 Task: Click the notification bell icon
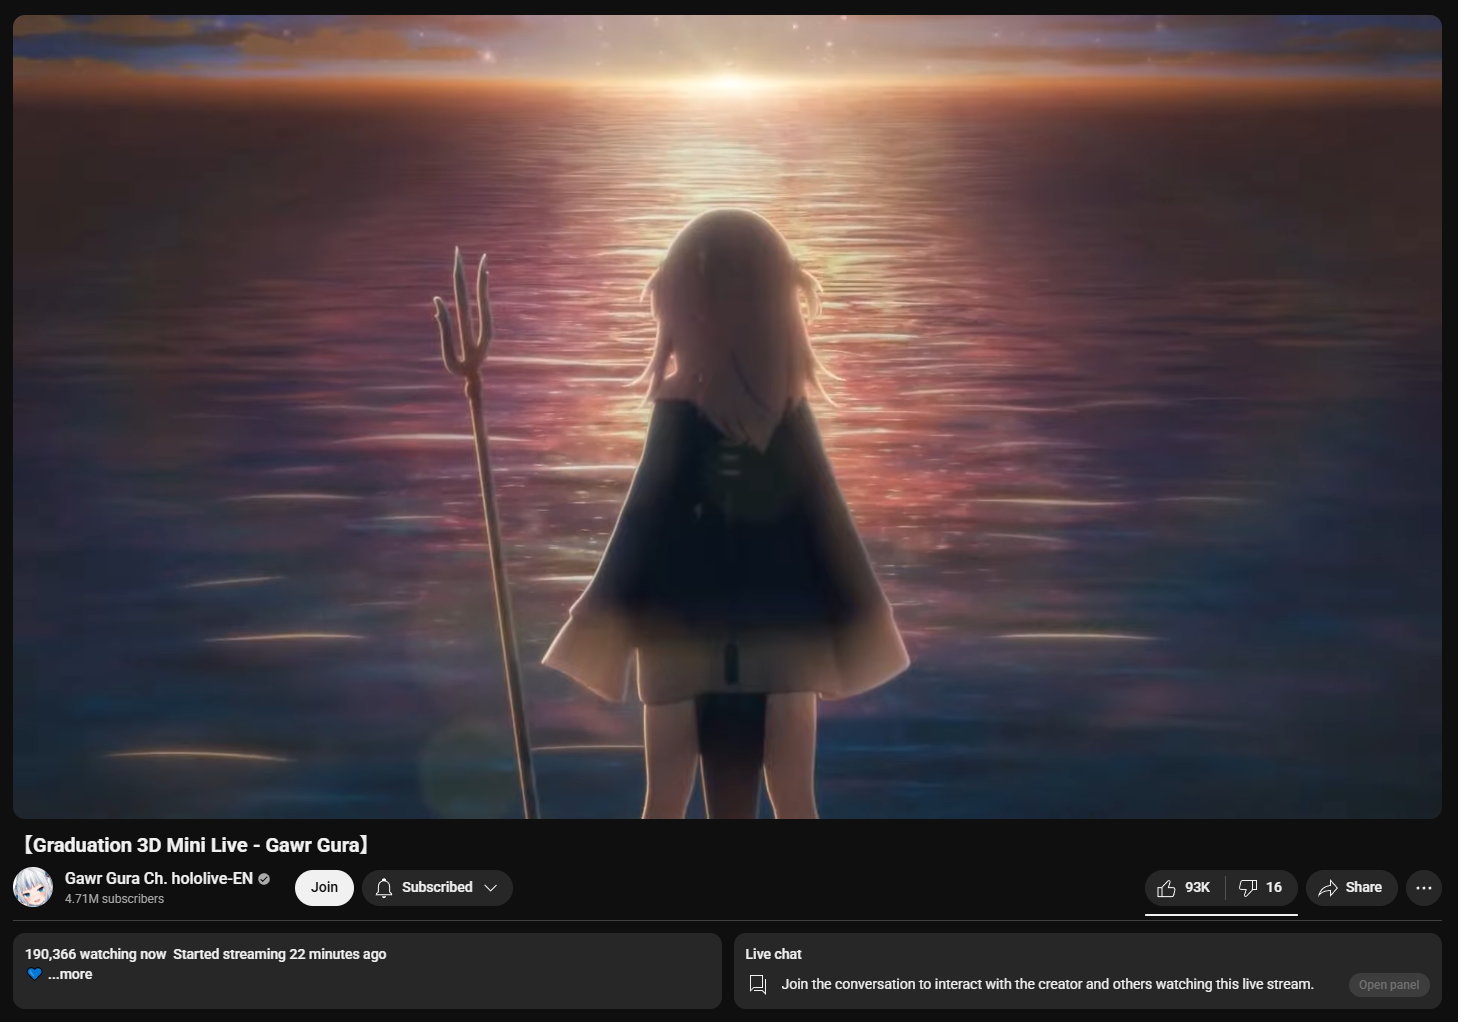tap(384, 888)
